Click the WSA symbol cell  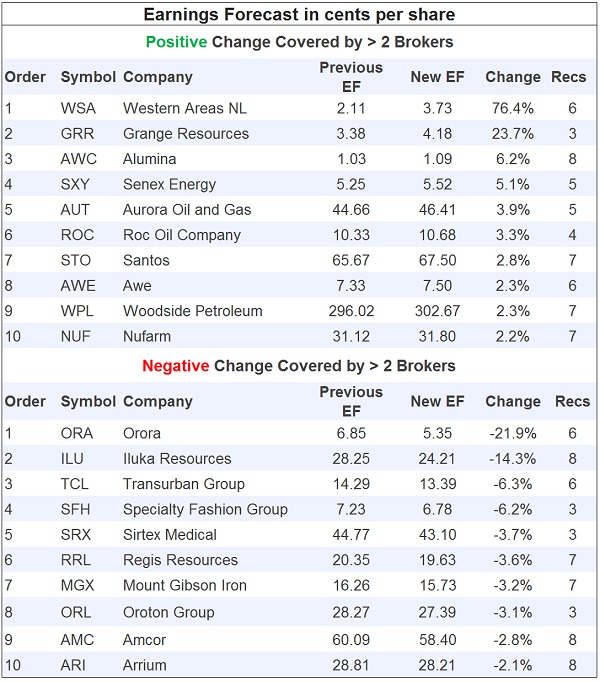point(78,108)
